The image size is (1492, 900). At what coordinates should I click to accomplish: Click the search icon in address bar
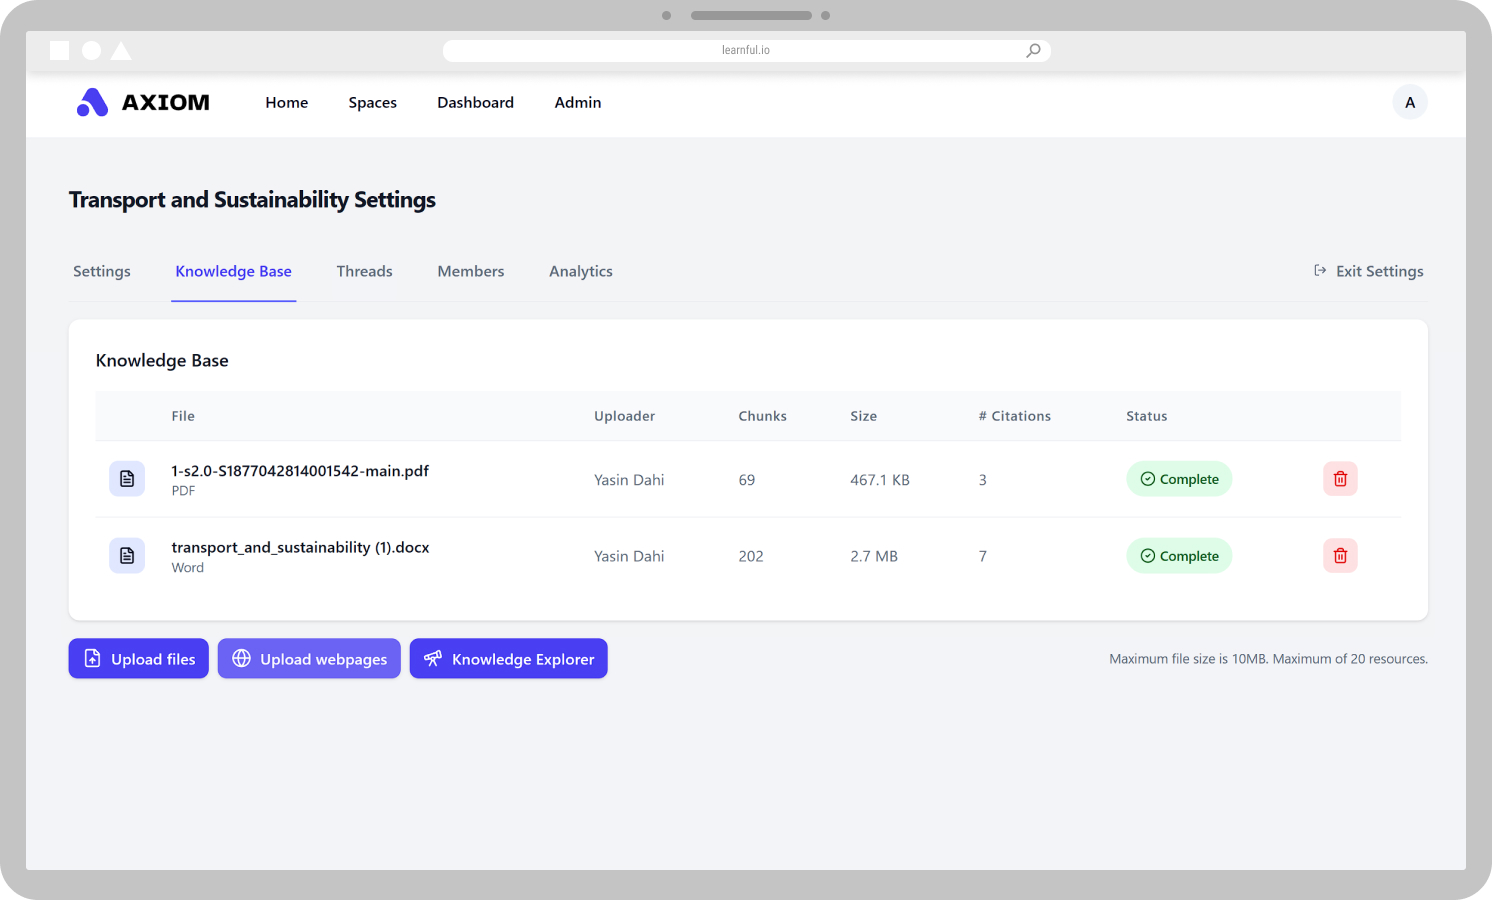pyautogui.click(x=1033, y=50)
